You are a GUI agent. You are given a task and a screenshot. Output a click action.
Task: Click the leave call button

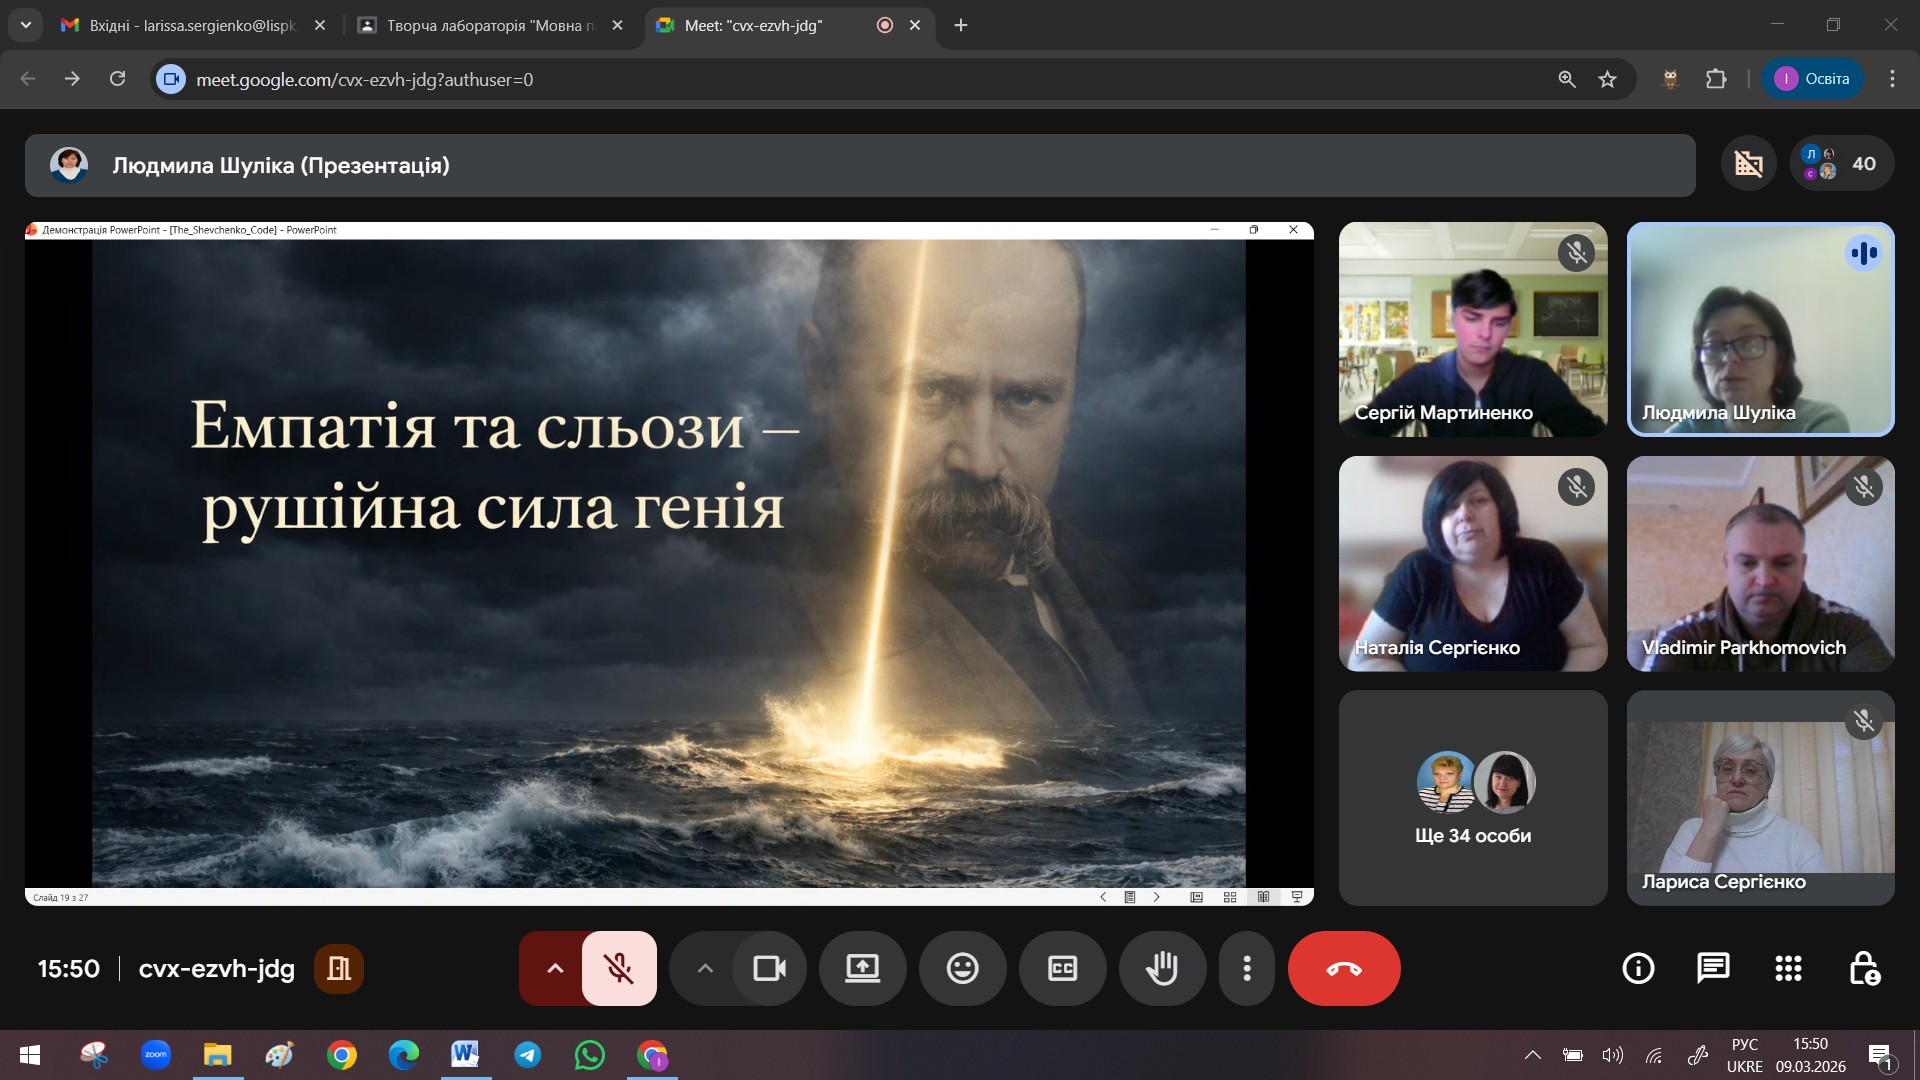(x=1344, y=968)
